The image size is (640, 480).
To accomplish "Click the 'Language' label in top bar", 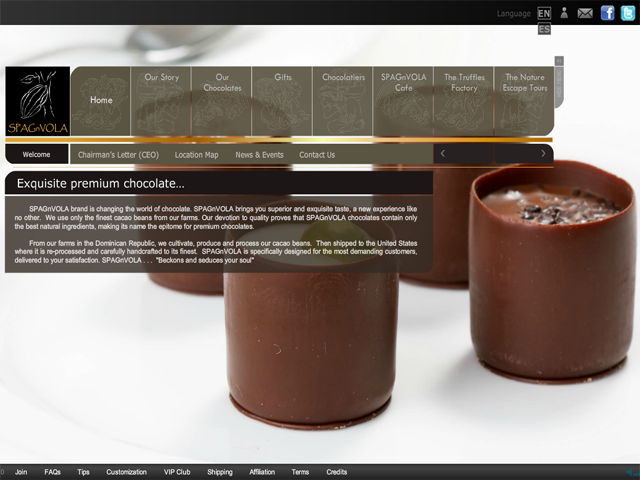I will tap(513, 13).
